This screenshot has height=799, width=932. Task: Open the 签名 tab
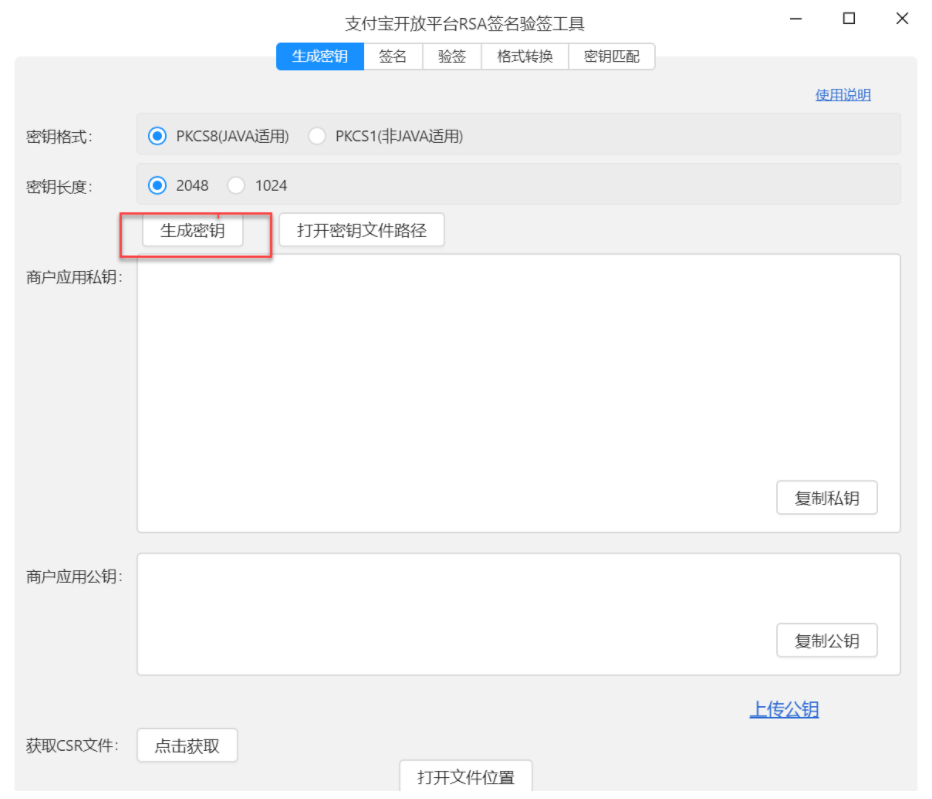pyautogui.click(x=393, y=56)
